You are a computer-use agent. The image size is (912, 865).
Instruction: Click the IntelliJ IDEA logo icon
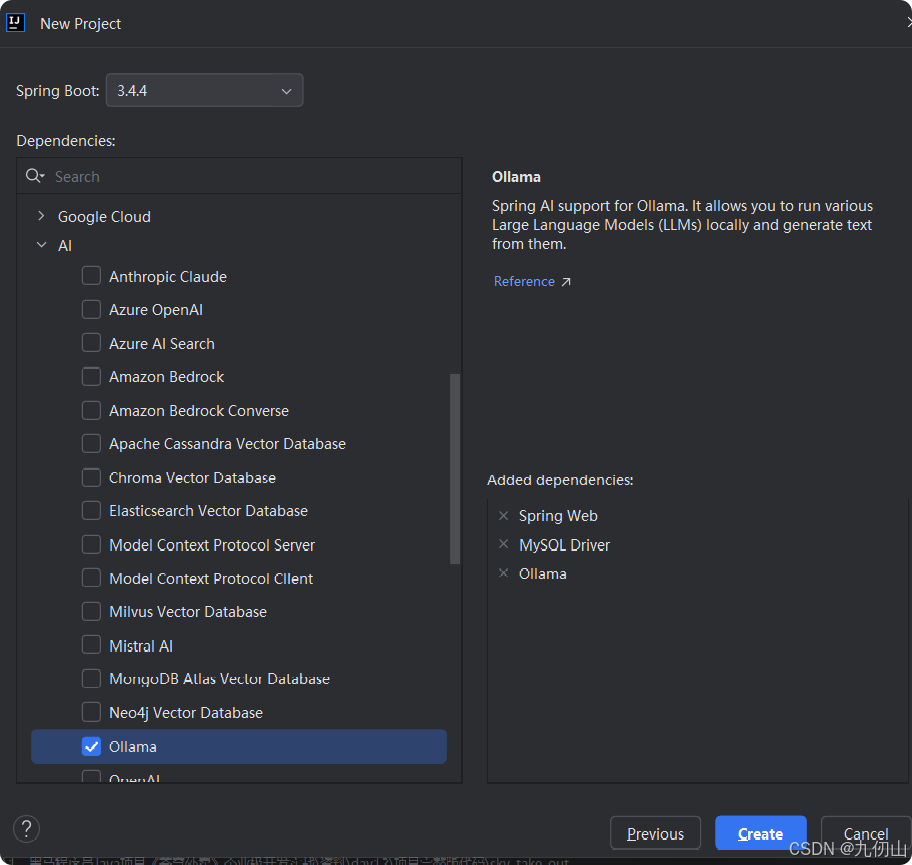pyautogui.click(x=15, y=23)
